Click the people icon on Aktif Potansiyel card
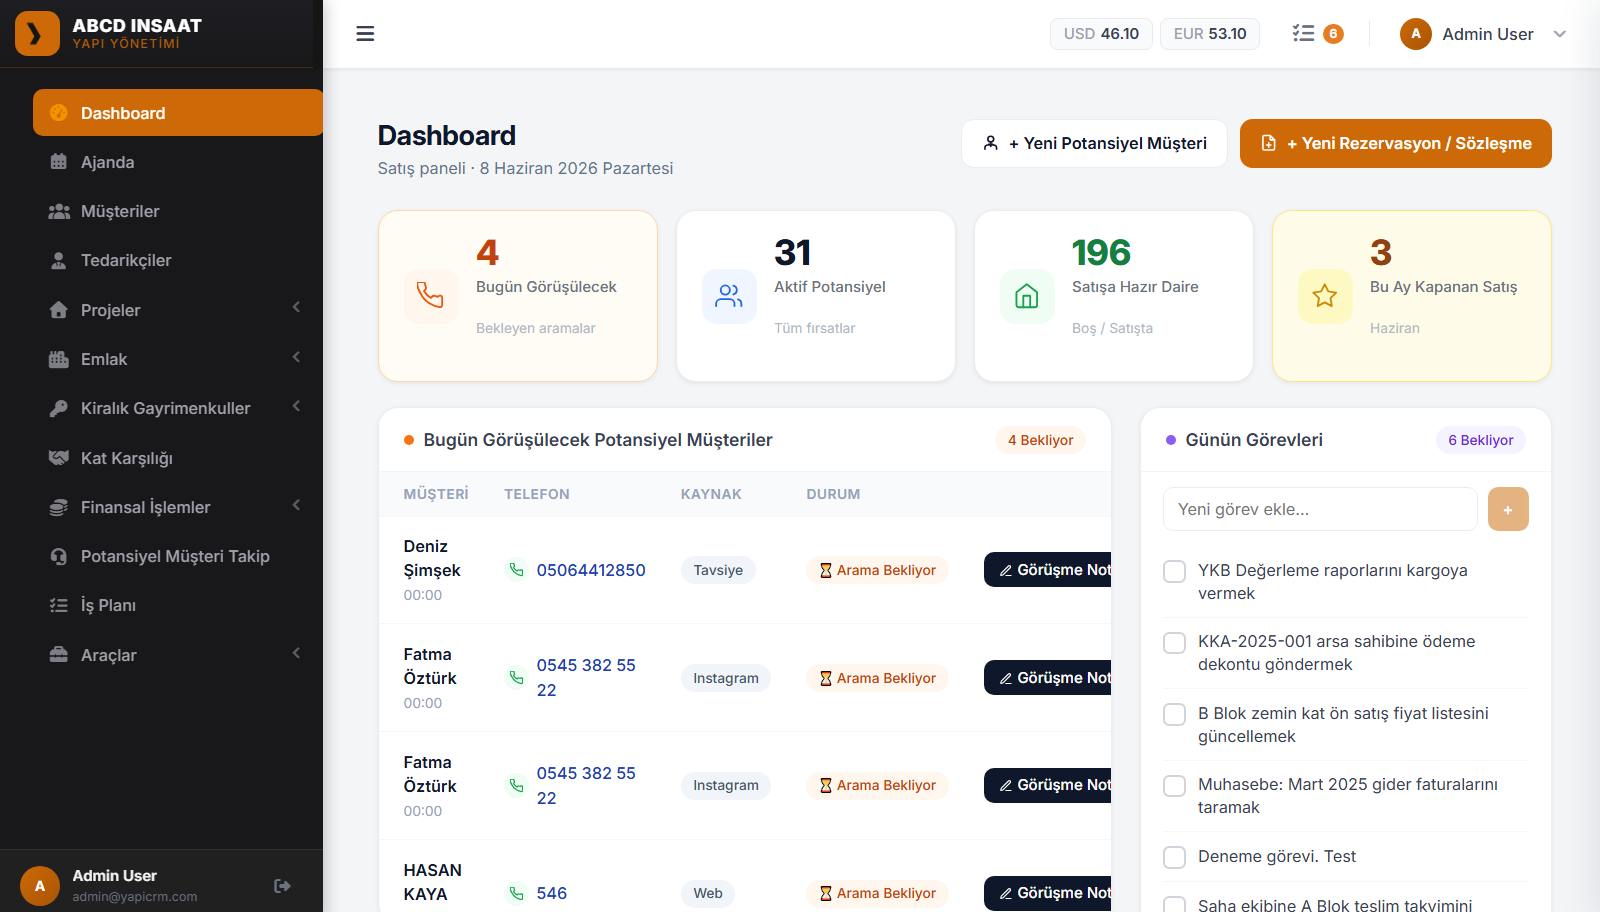This screenshot has height=912, width=1600. pyautogui.click(x=728, y=296)
